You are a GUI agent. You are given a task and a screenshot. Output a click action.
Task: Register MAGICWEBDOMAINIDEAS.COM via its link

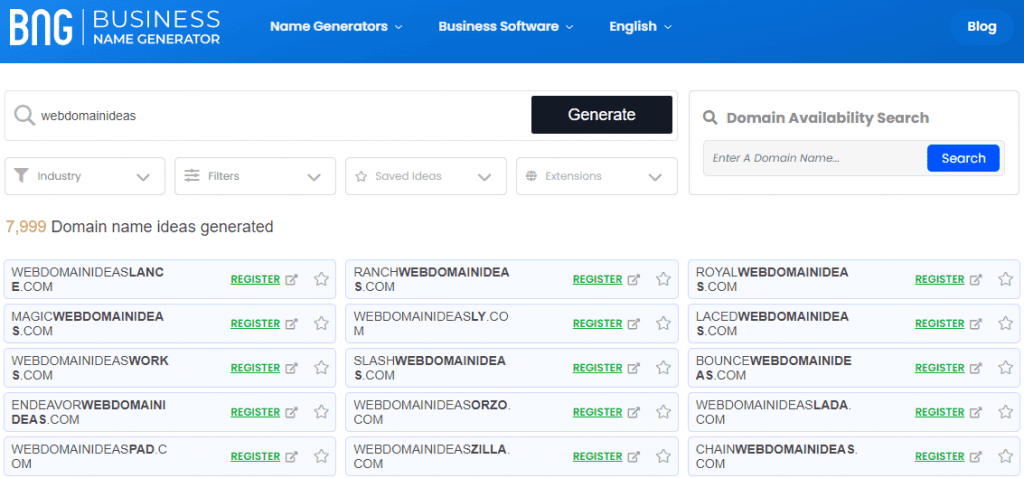tap(255, 324)
